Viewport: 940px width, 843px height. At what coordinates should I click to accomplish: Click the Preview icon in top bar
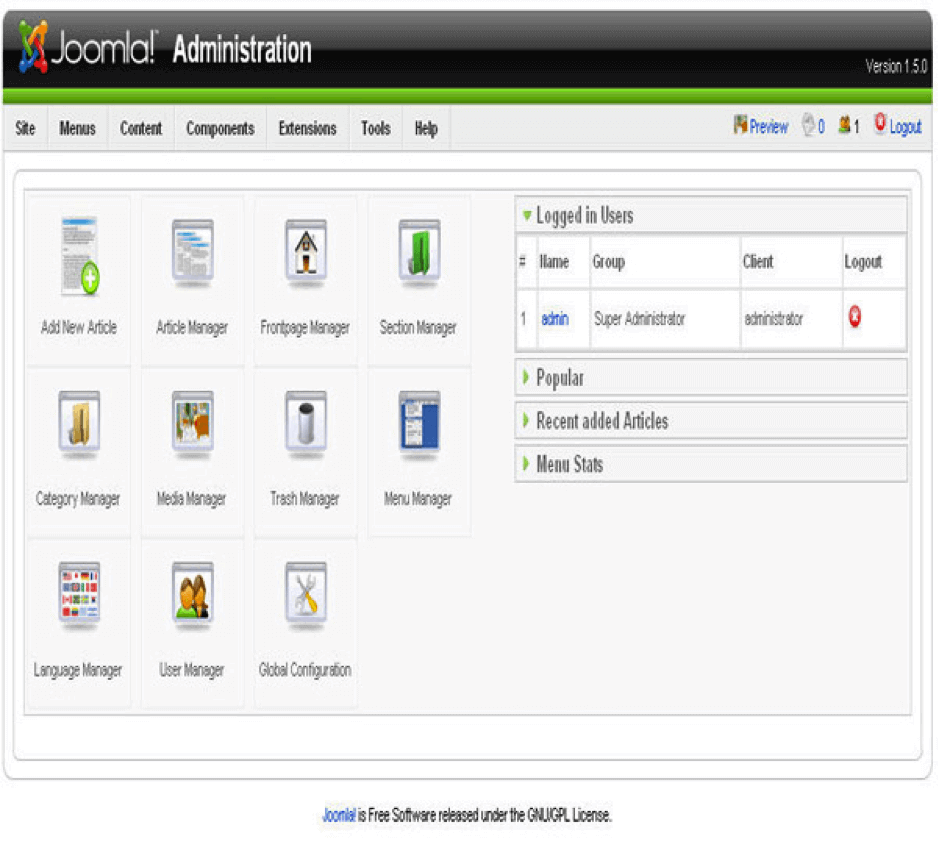740,125
